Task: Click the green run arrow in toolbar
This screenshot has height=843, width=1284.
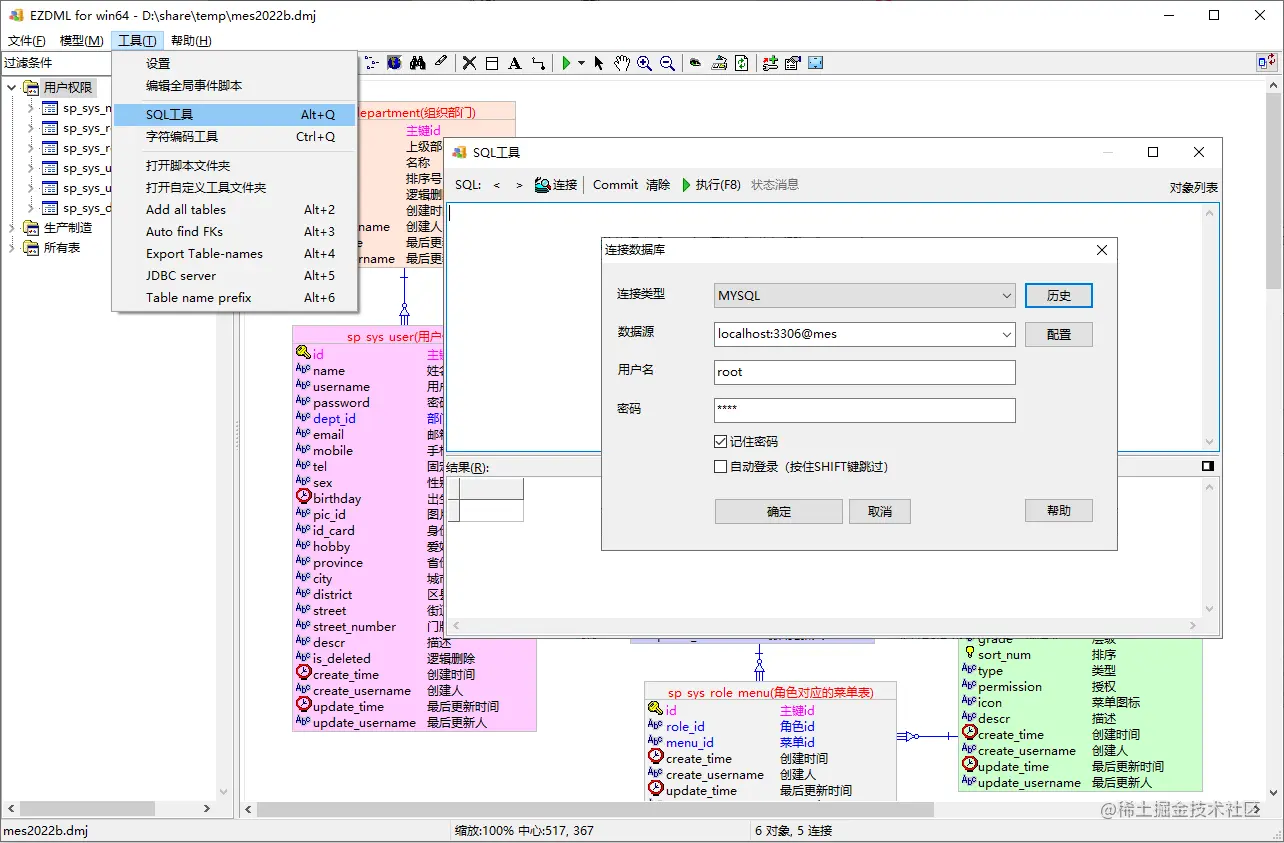Action: point(566,63)
